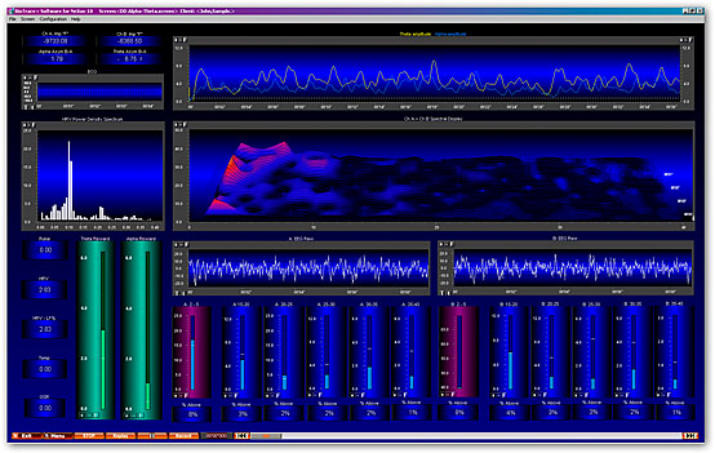
Task: Click the Exit button in the bottom bar
Action: (x=26, y=436)
